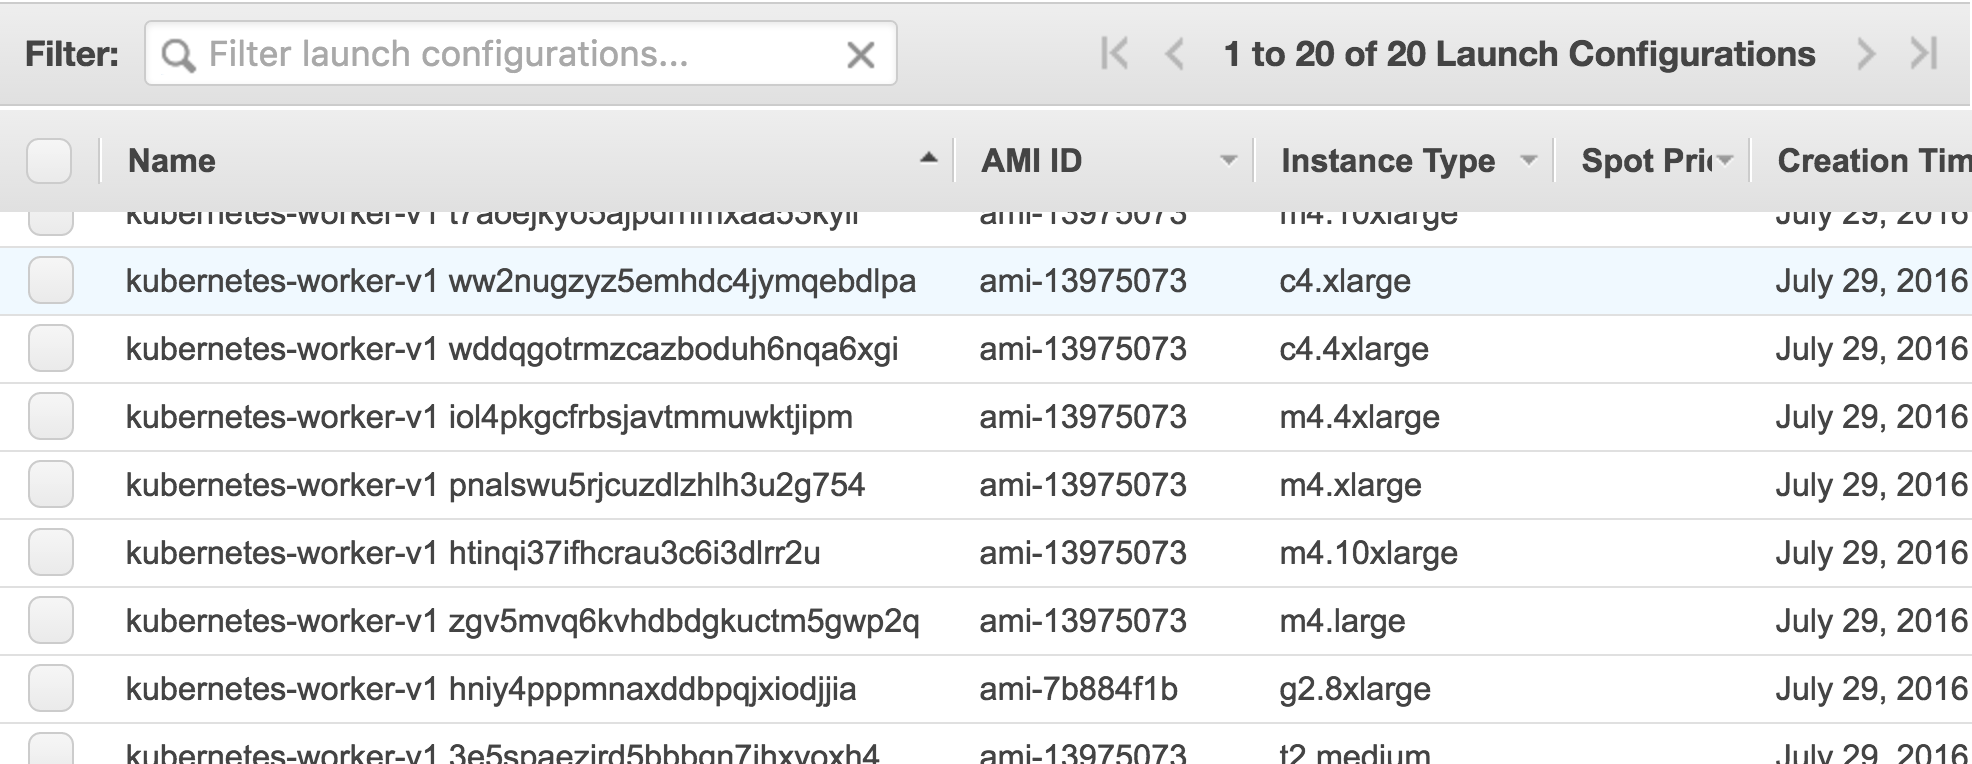Enable checkbox for the m4.large row
Viewport: 1972px width, 764px height.
coord(50,621)
